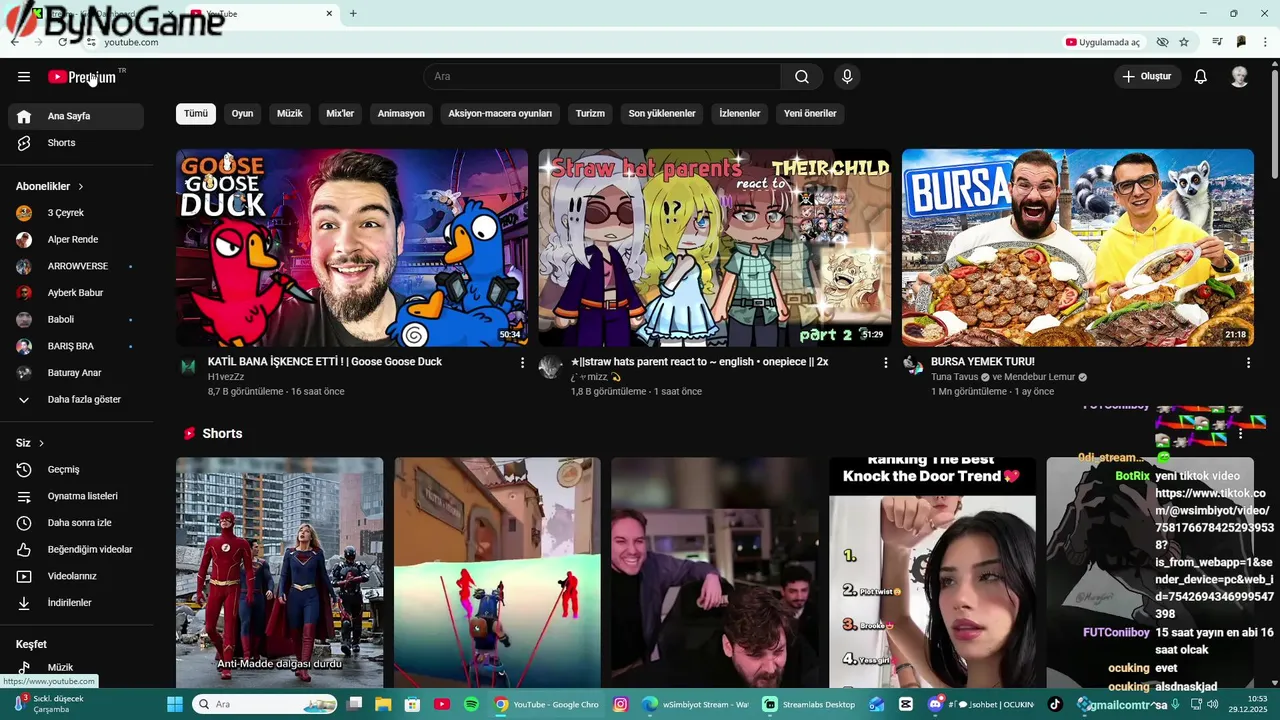The image size is (1280, 720).
Task: Play the Goose Goose Duck video thumbnail
Action: tap(352, 248)
